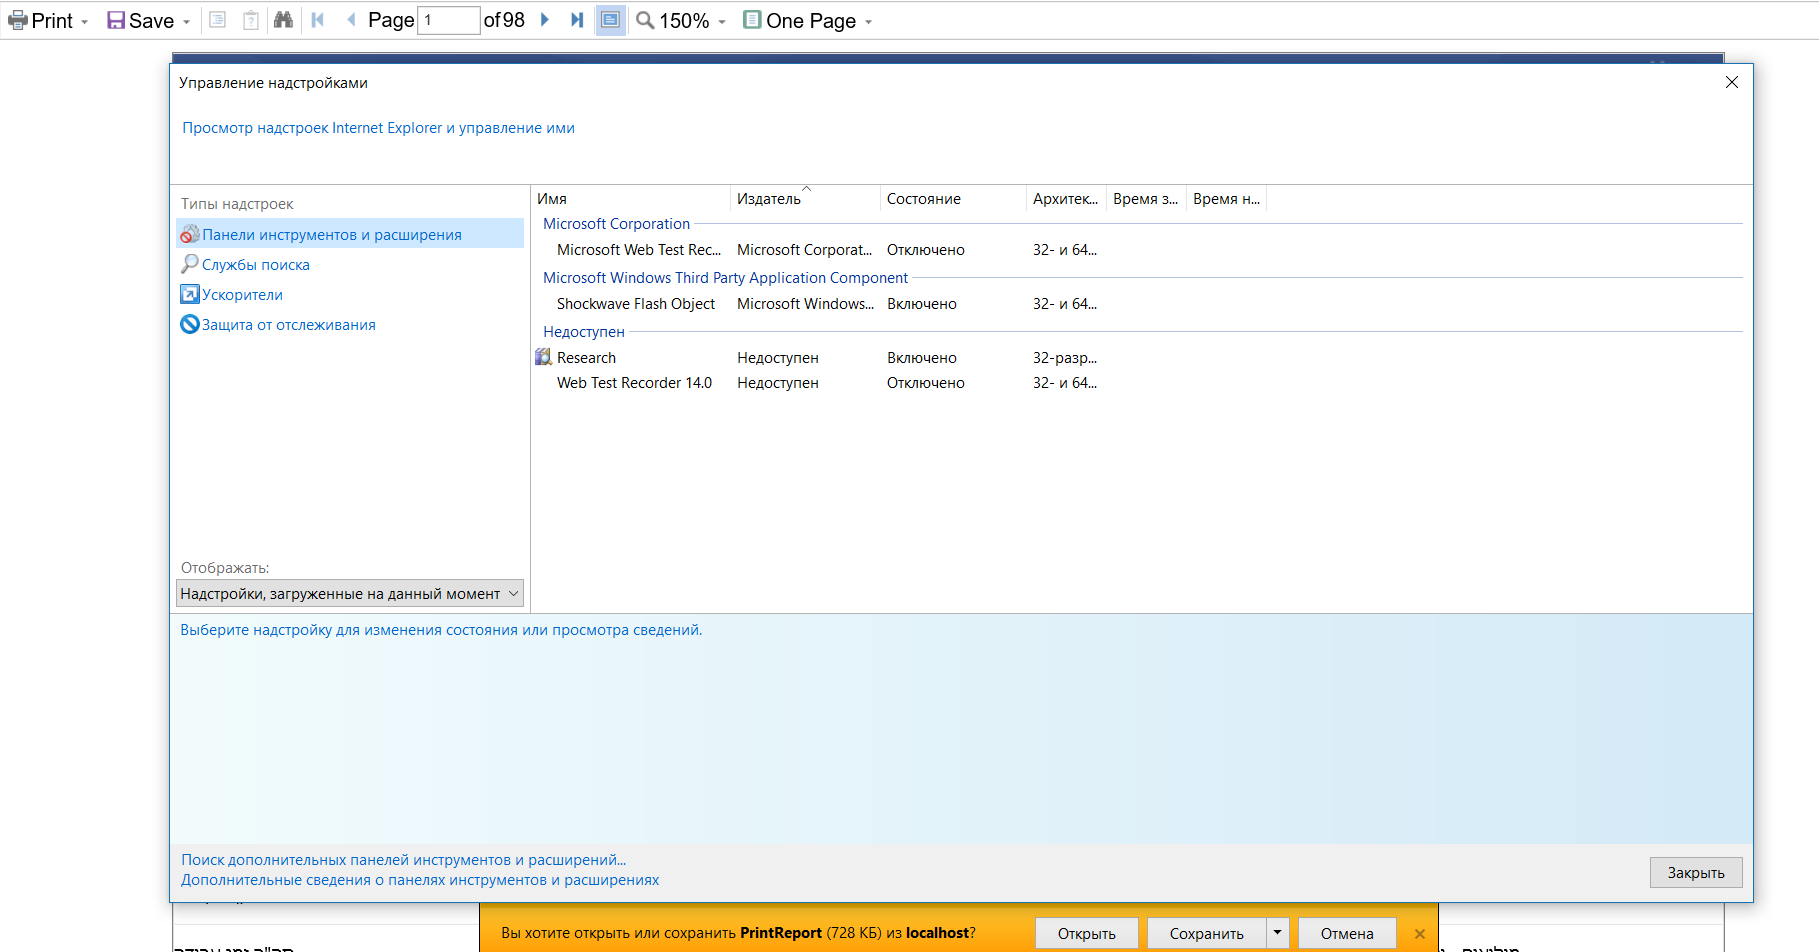
Task: Open the One Page dropdown arrow
Action: (x=868, y=22)
